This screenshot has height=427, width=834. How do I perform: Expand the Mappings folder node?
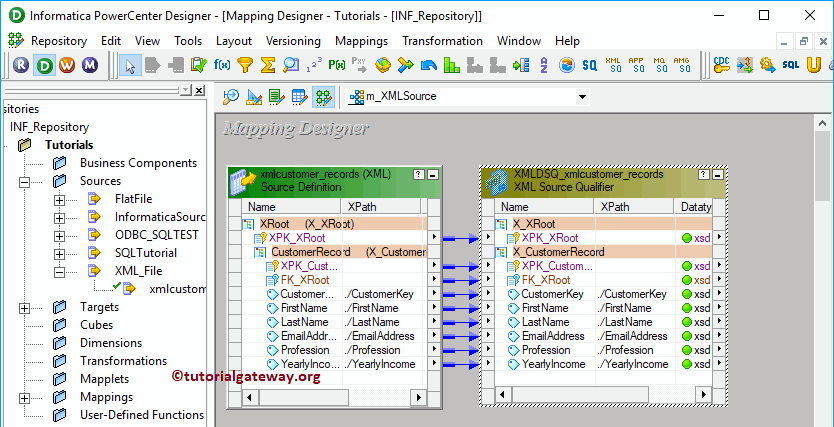click(x=23, y=398)
